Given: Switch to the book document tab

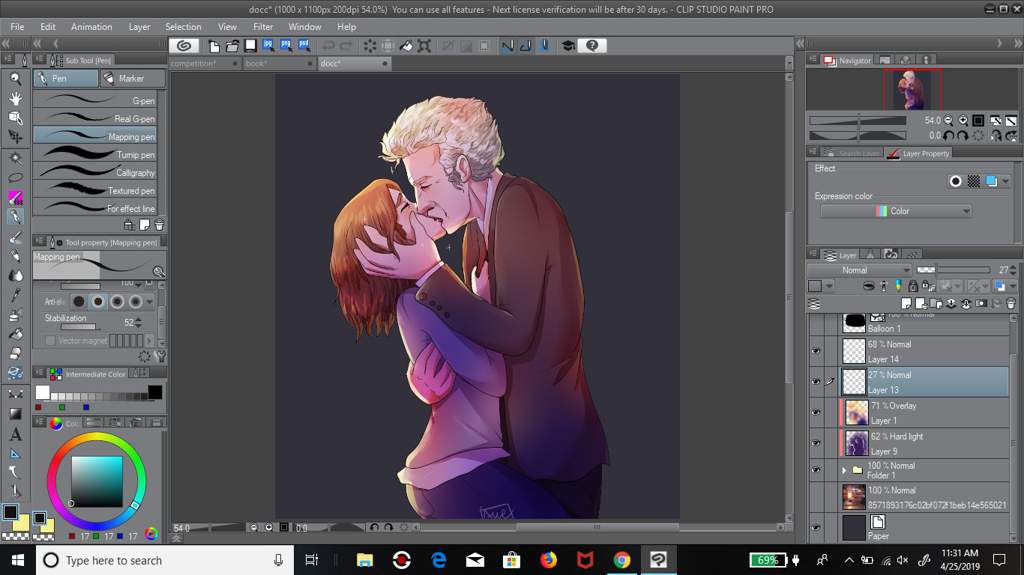Looking at the screenshot, I should (x=278, y=63).
